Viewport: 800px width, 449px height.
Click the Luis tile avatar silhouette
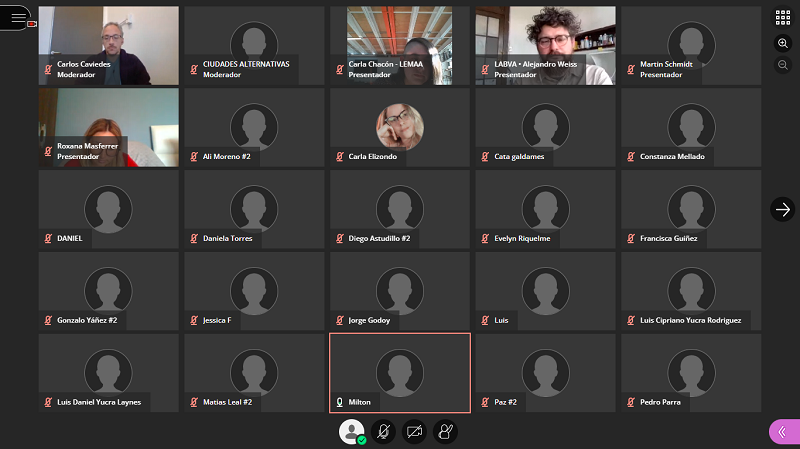click(545, 291)
